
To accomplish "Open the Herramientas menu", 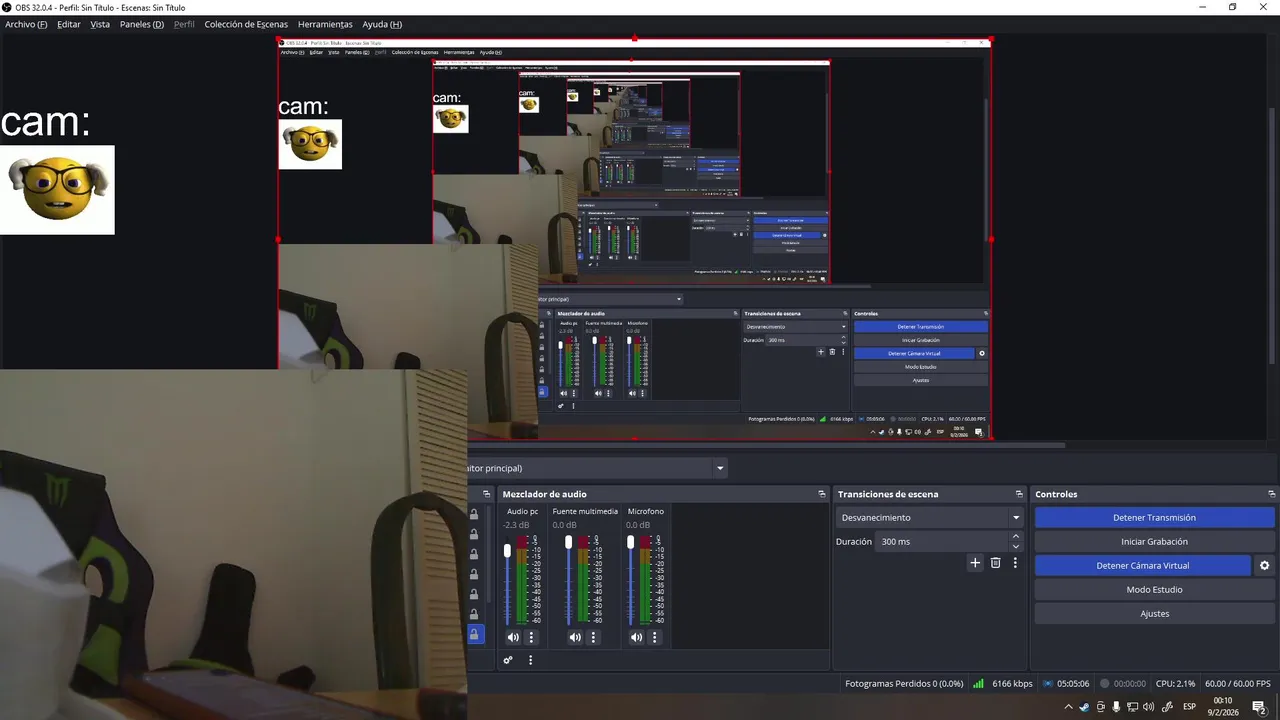I will [325, 24].
